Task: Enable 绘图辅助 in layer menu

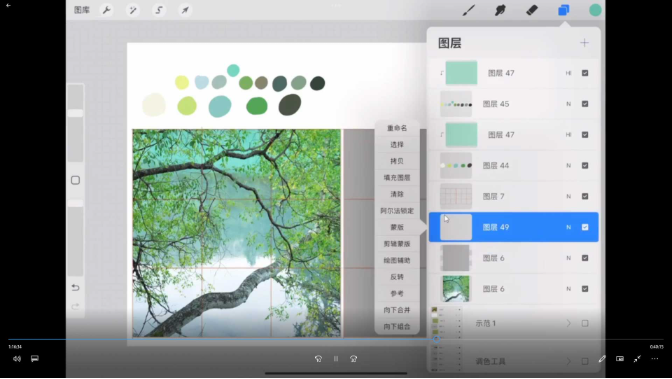Action: pyautogui.click(x=397, y=260)
